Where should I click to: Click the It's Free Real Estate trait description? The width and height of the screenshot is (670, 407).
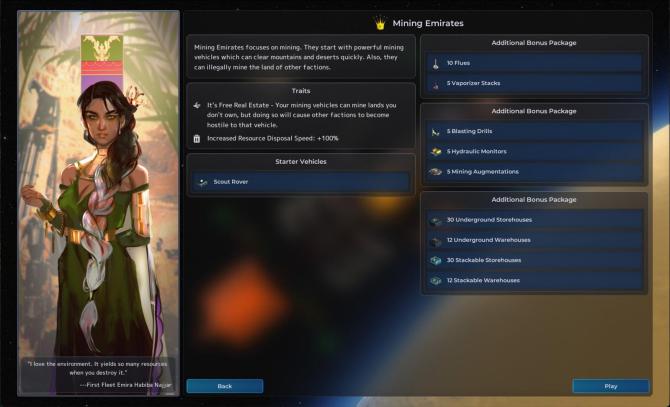pyautogui.click(x=302, y=115)
